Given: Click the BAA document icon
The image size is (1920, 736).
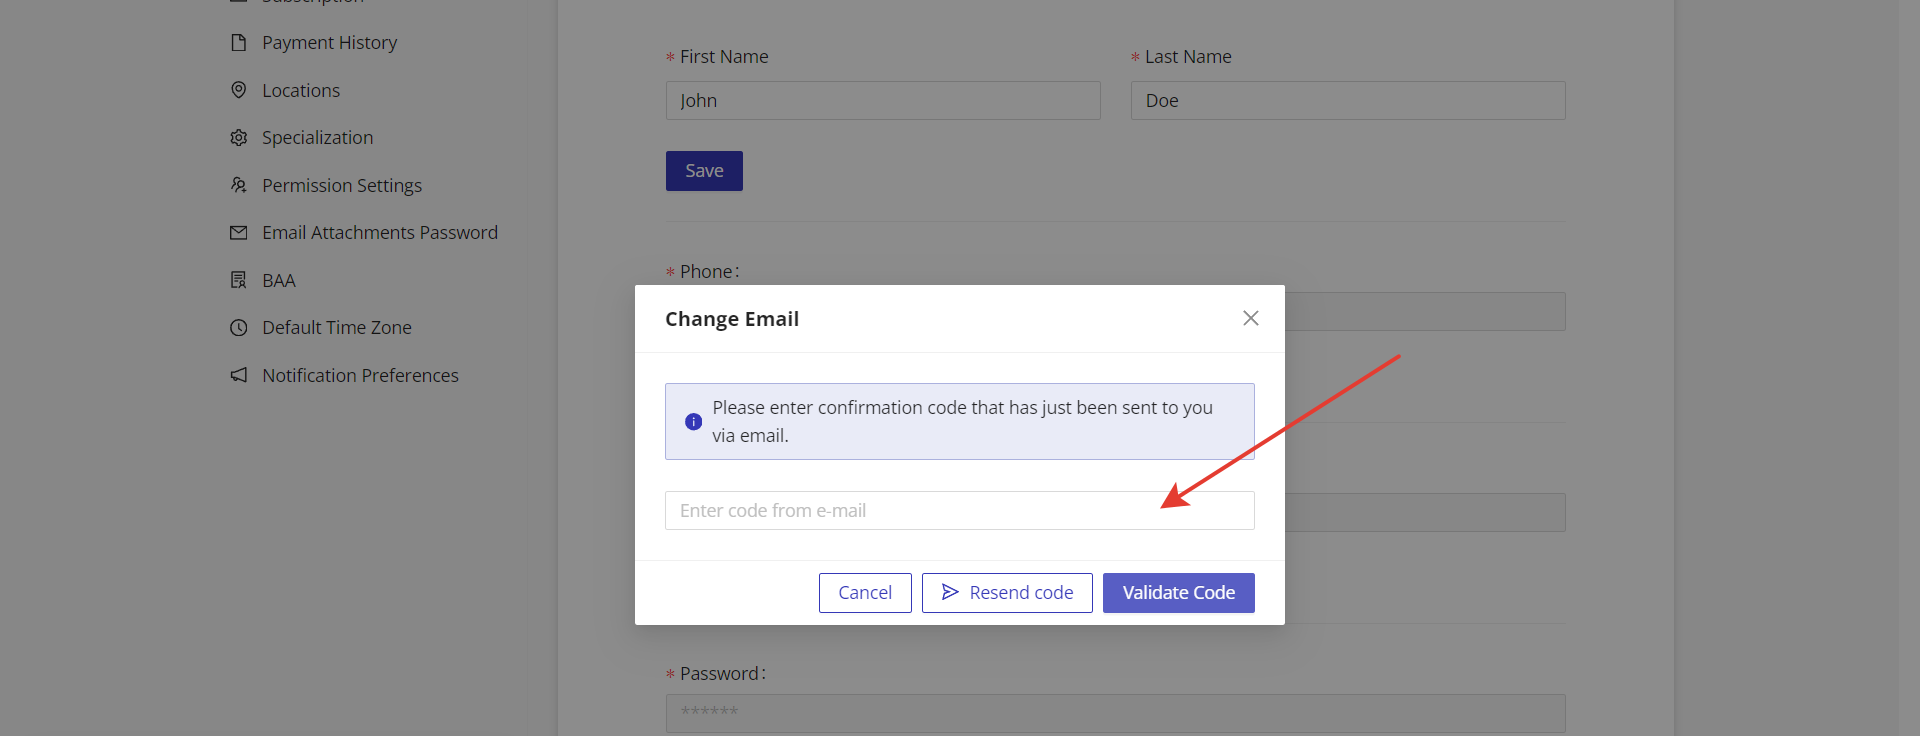Looking at the screenshot, I should (x=238, y=280).
